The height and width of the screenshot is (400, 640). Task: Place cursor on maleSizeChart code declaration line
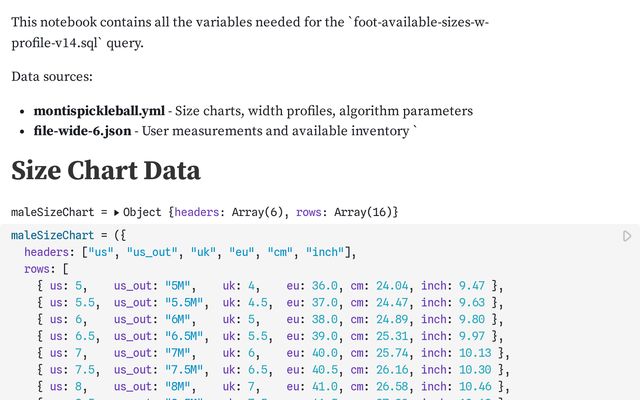point(68,236)
